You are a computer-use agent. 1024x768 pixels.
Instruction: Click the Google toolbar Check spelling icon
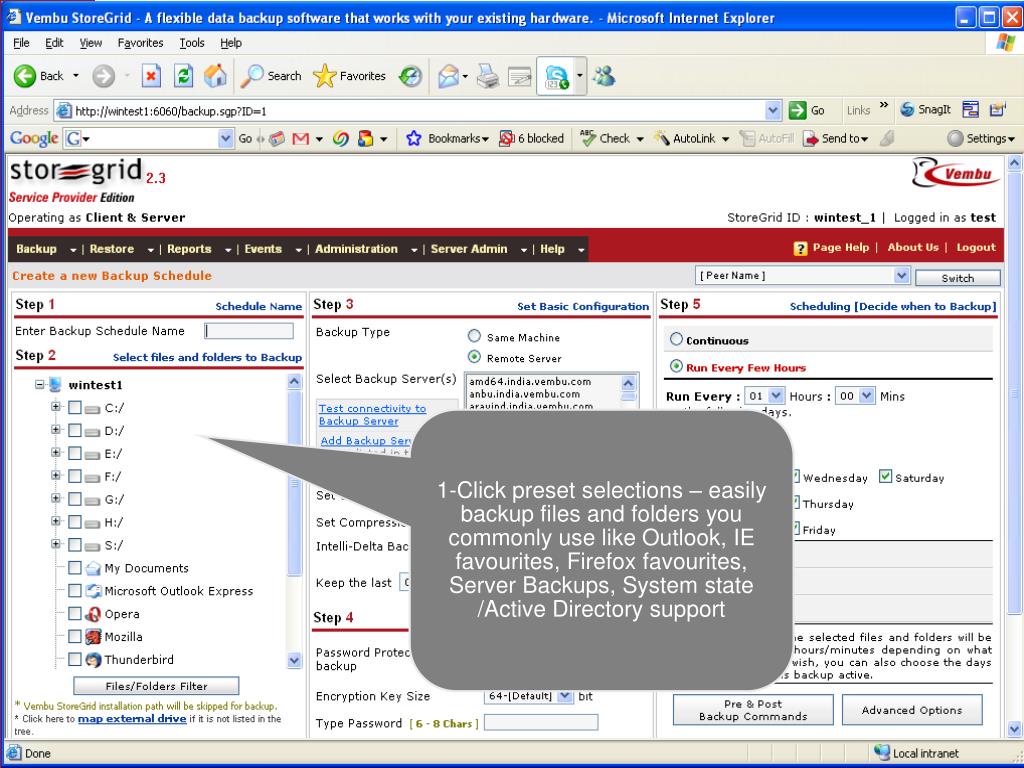tap(587, 138)
